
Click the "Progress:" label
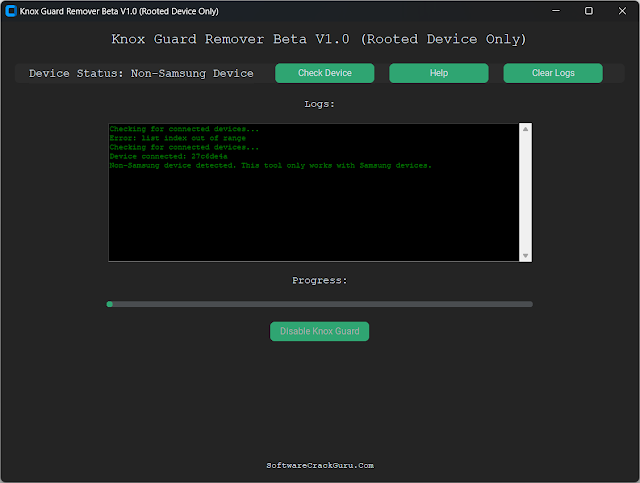click(320, 280)
